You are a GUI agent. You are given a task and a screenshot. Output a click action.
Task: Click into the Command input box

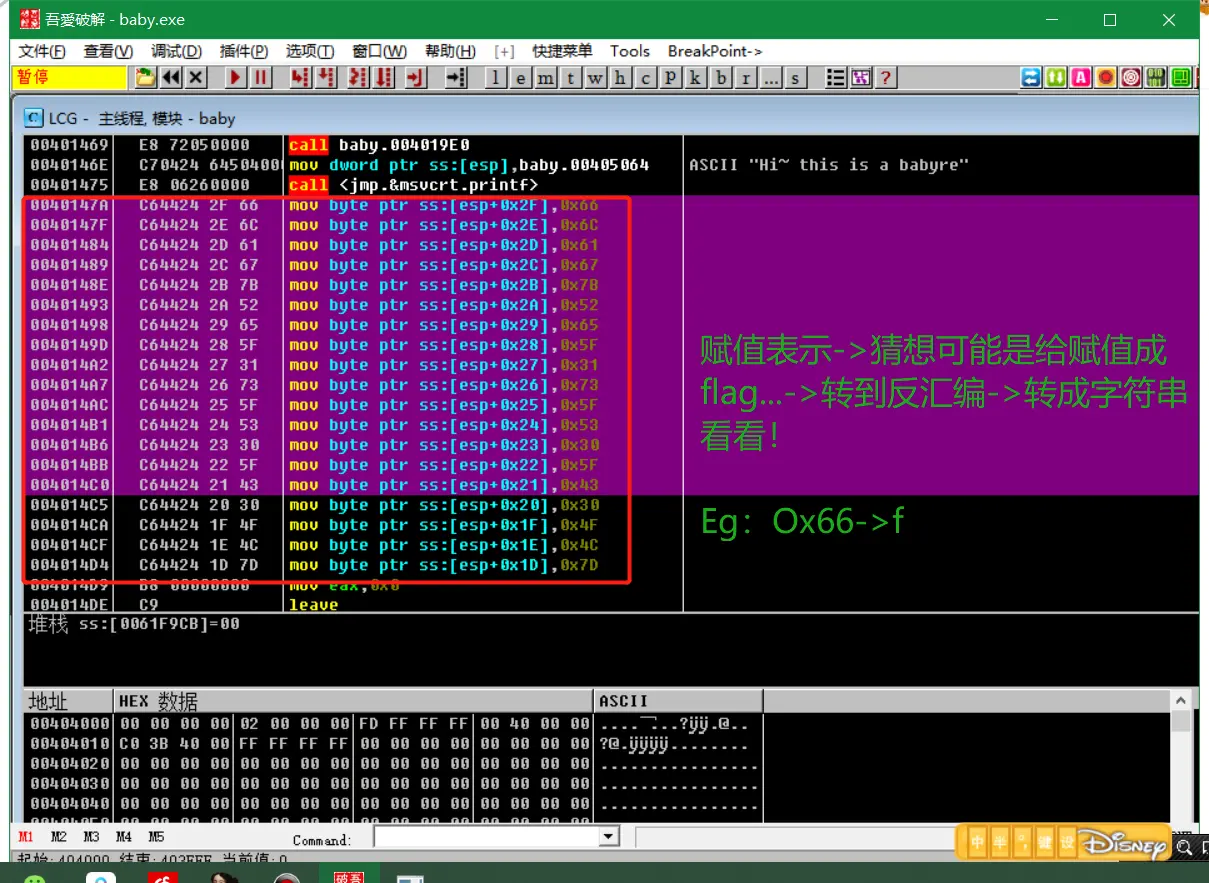pyautogui.click(x=486, y=837)
